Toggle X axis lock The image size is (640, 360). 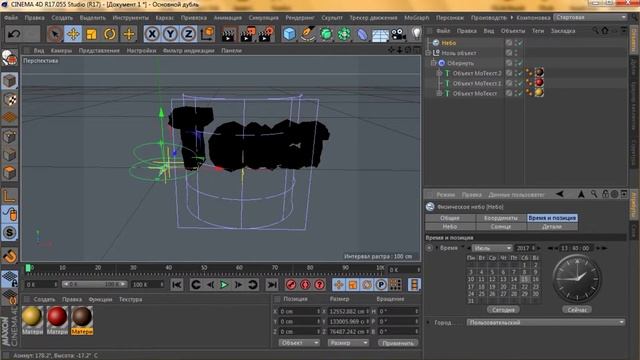152,34
